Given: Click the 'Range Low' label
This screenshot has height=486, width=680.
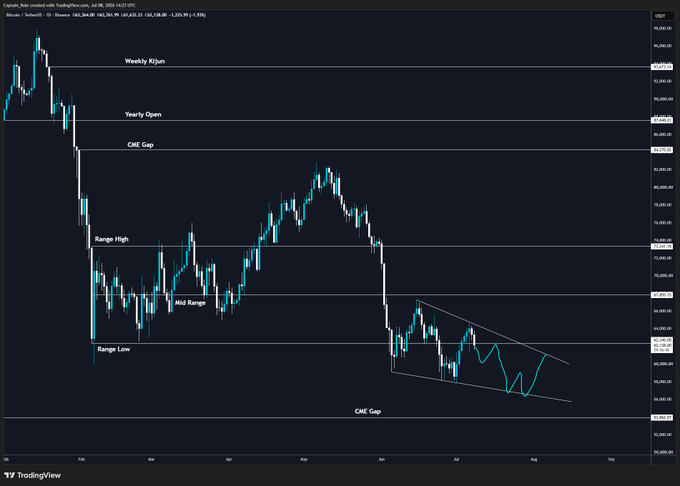Looking at the screenshot, I should pyautogui.click(x=114, y=349).
